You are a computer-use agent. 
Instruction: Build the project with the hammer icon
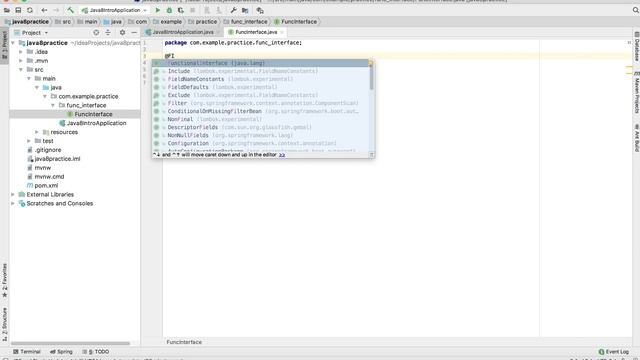pos(71,10)
